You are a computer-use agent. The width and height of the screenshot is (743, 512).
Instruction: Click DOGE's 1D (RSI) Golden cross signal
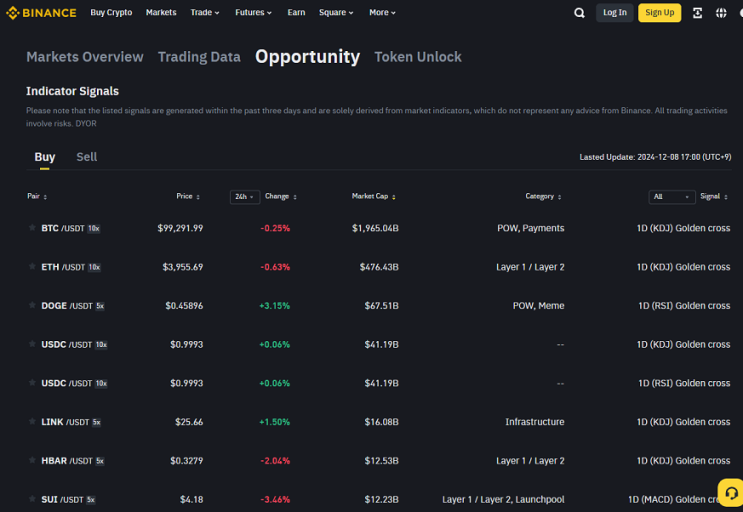pyautogui.click(x=684, y=306)
